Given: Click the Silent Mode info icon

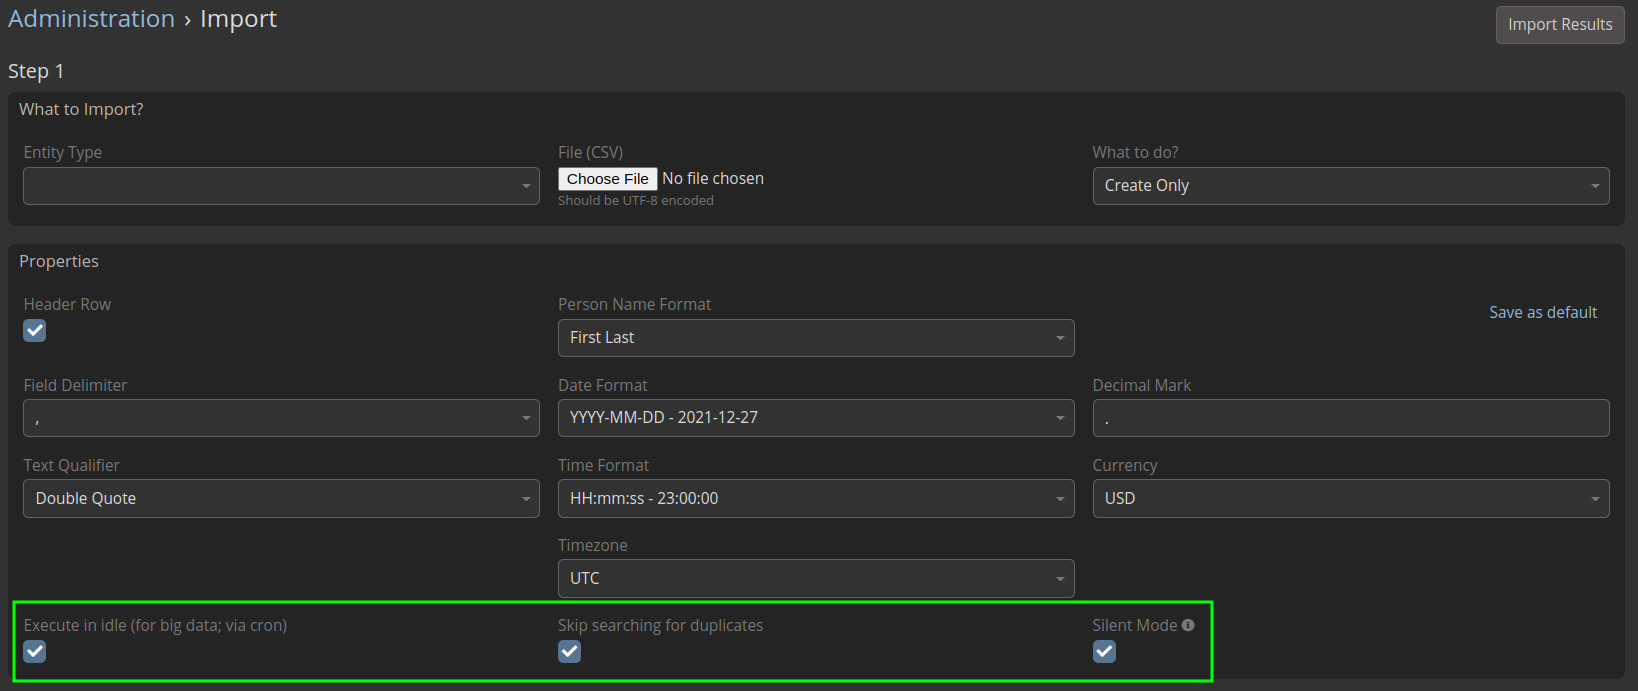Looking at the screenshot, I should tap(1188, 625).
